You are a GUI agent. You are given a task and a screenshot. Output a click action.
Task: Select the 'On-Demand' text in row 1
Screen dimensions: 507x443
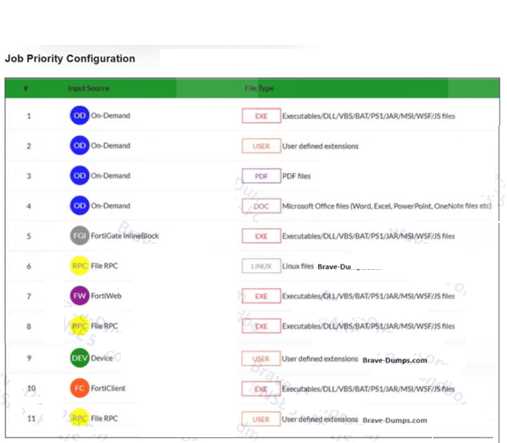(x=111, y=116)
